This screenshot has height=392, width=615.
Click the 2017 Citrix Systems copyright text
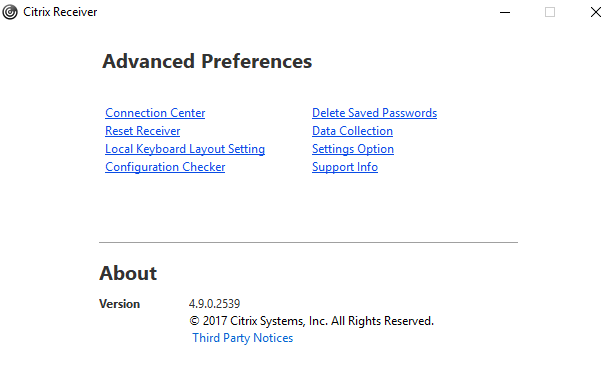click(x=311, y=321)
